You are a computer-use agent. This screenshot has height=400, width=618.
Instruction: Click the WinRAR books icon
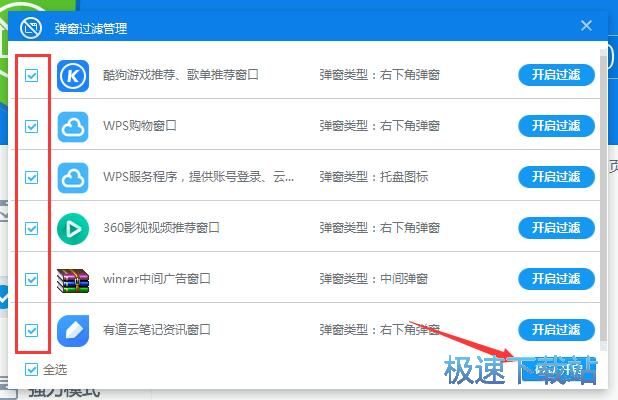(x=73, y=279)
